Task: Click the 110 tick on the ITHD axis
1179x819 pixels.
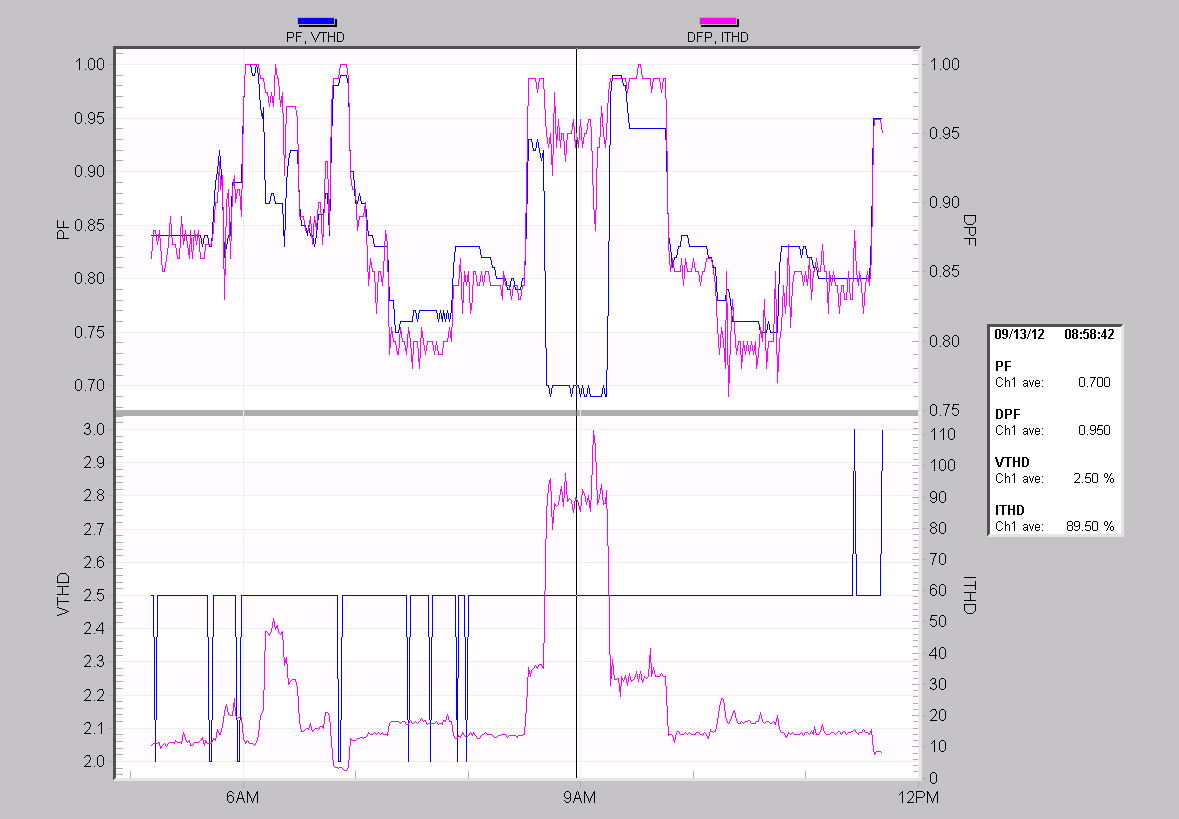Action: pyautogui.click(x=941, y=435)
